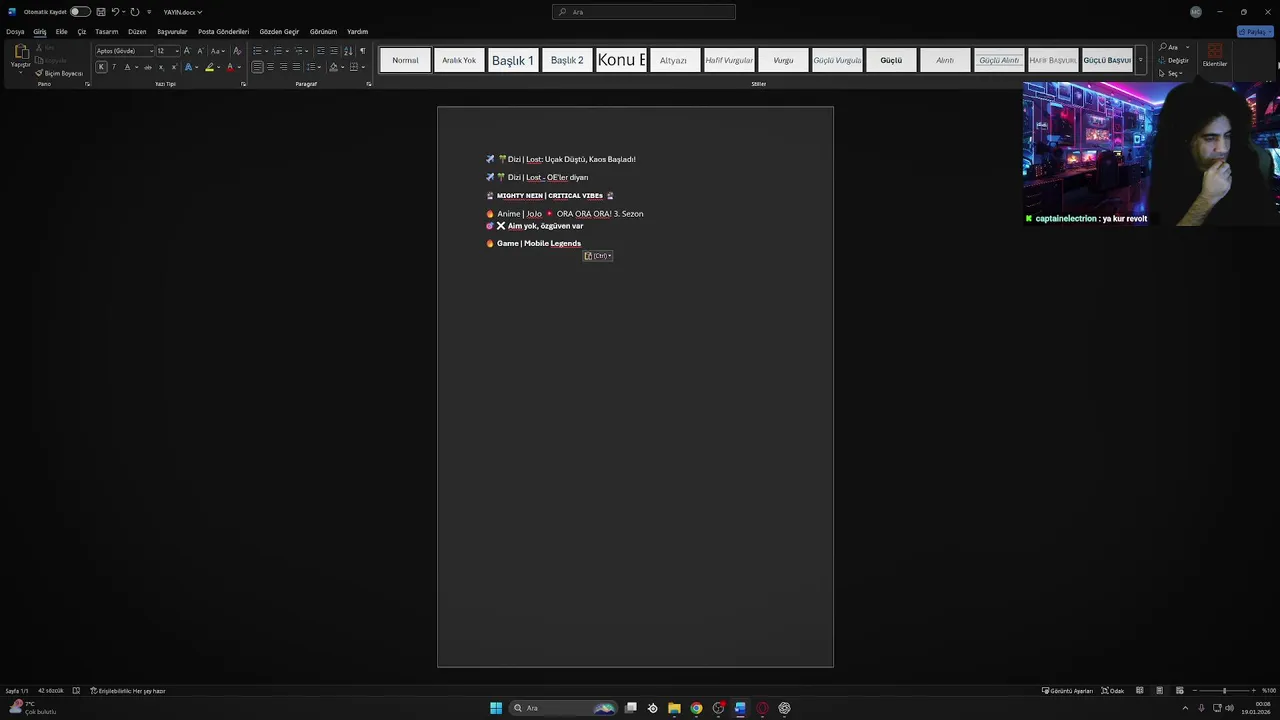Image resolution: width=1280 pixels, height=720 pixels.
Task: Increase paragraph indent
Action: (333, 51)
